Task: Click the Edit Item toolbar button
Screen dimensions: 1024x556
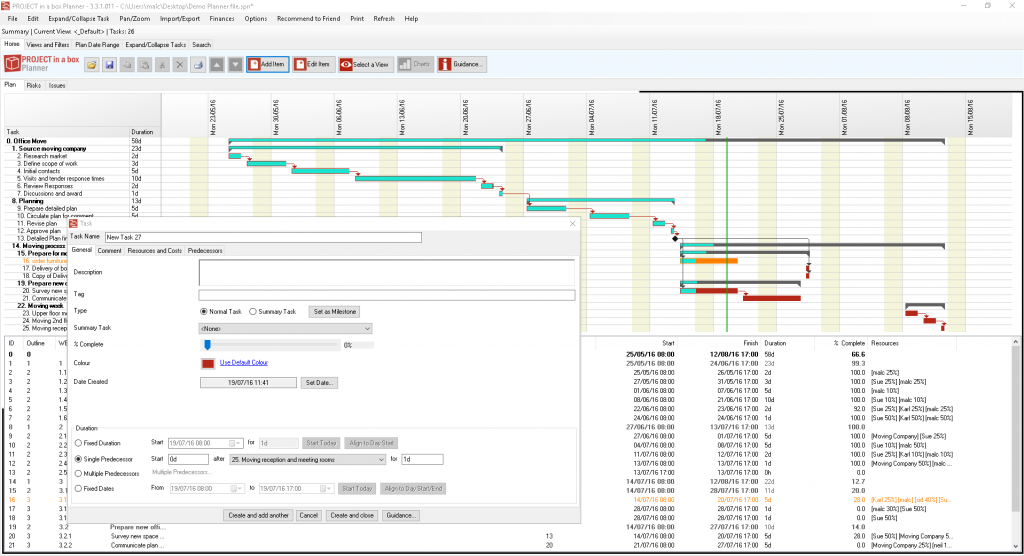Action: tap(313, 64)
